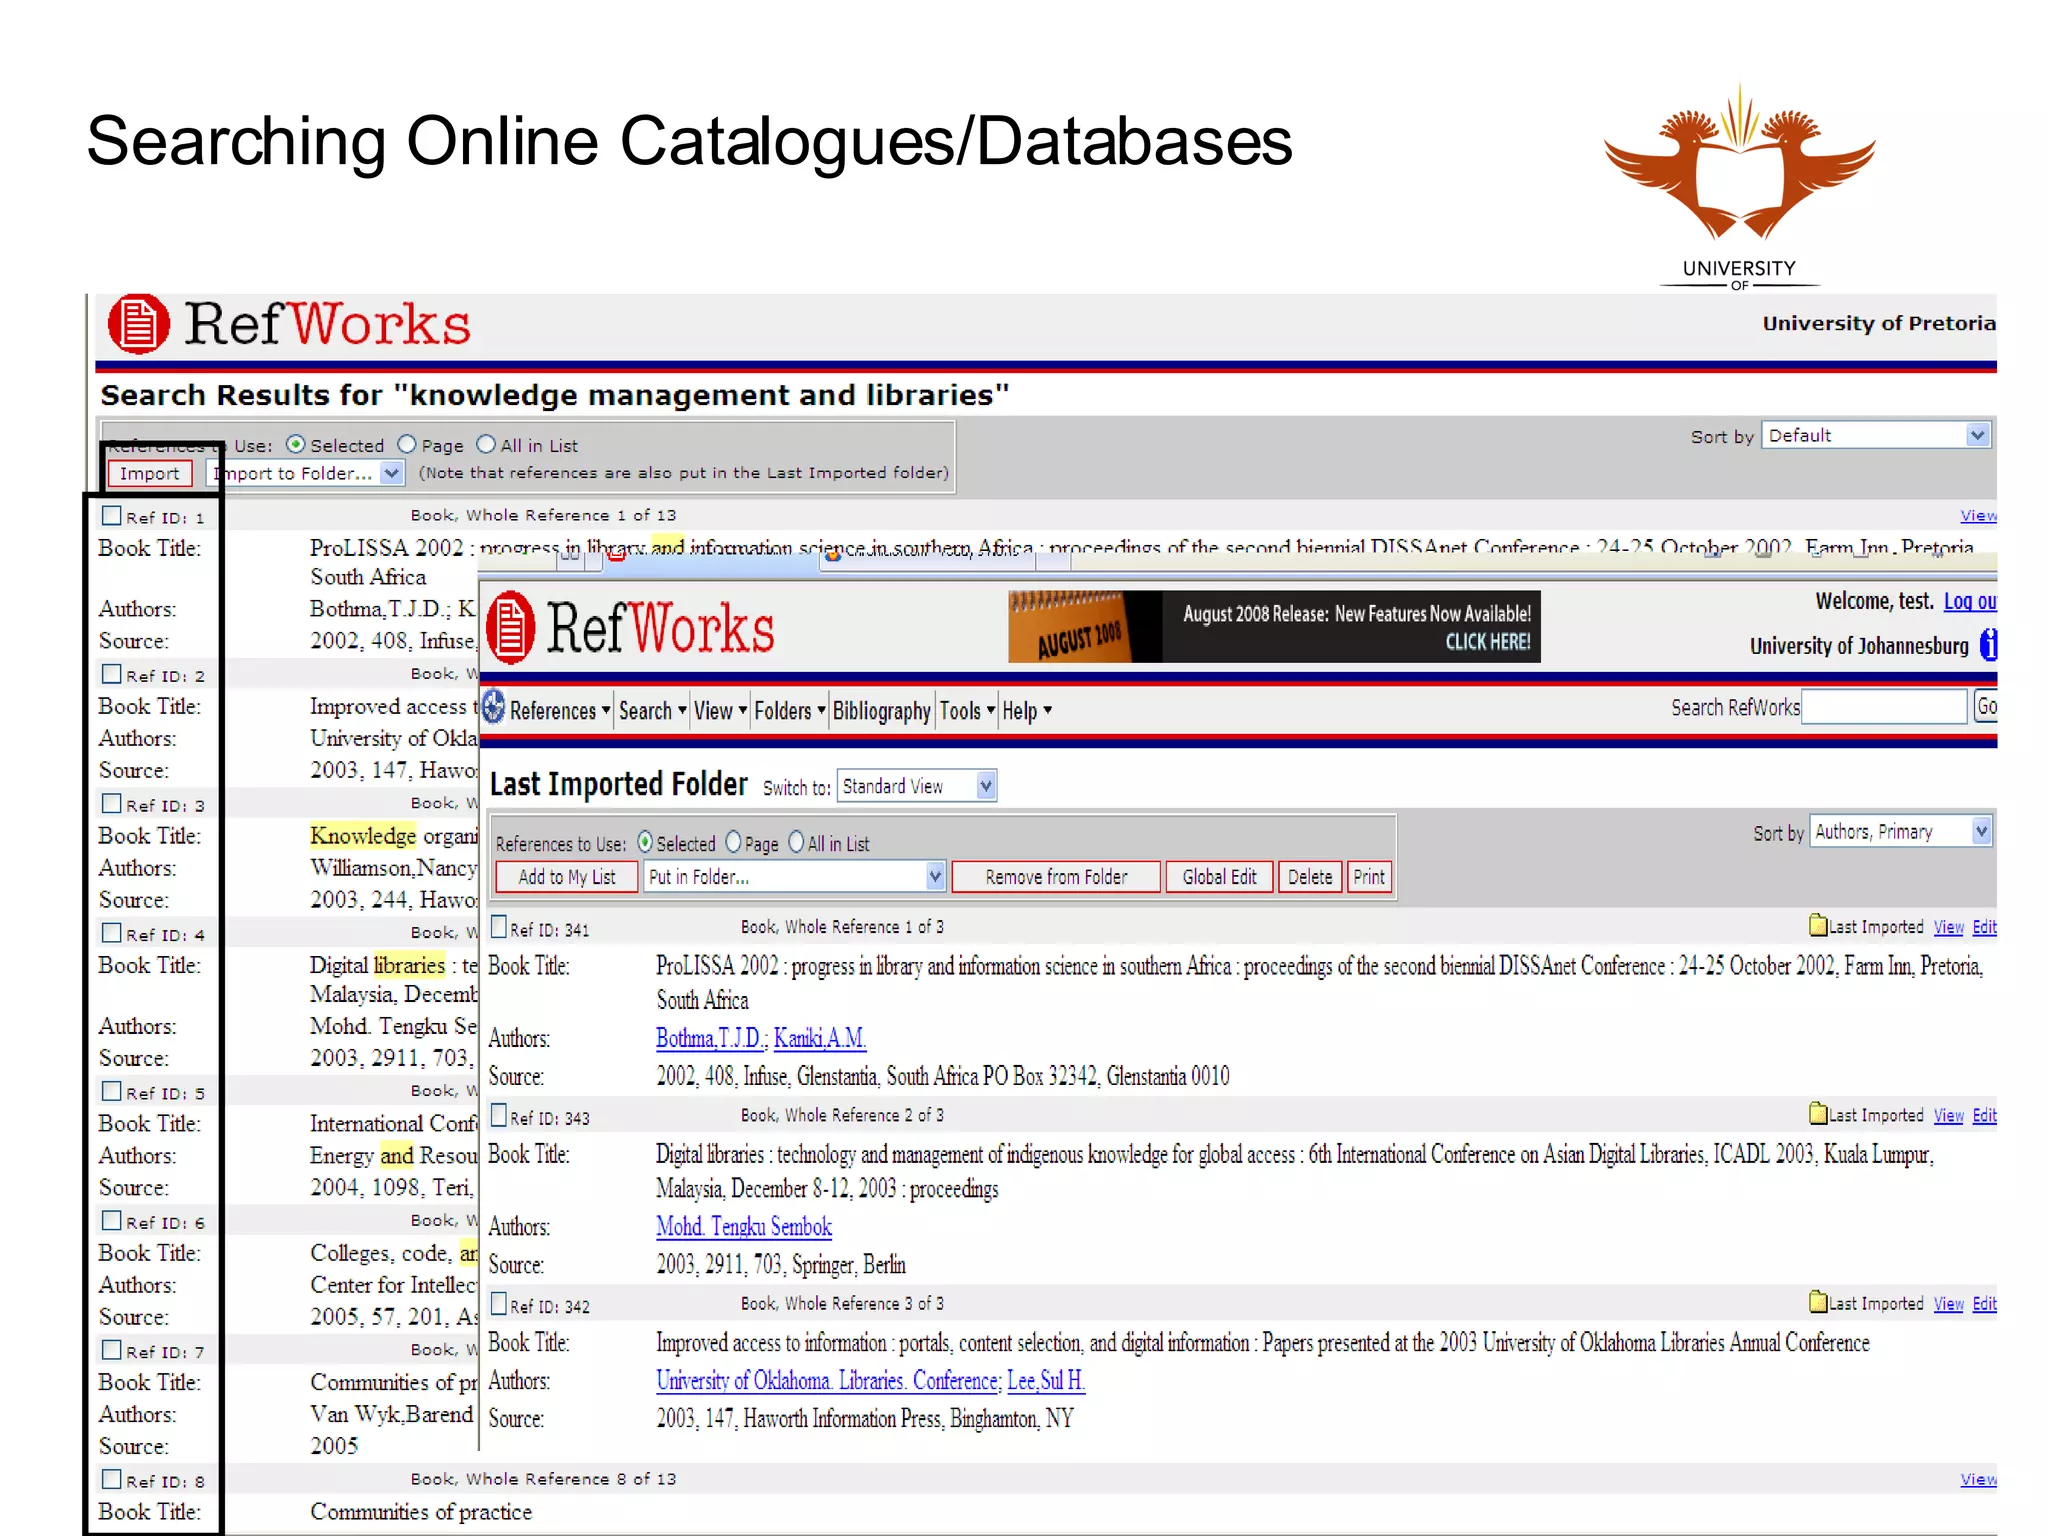The height and width of the screenshot is (1536, 2048).
Task: Click the View link for Ref ID 341
Action: click(x=1948, y=927)
